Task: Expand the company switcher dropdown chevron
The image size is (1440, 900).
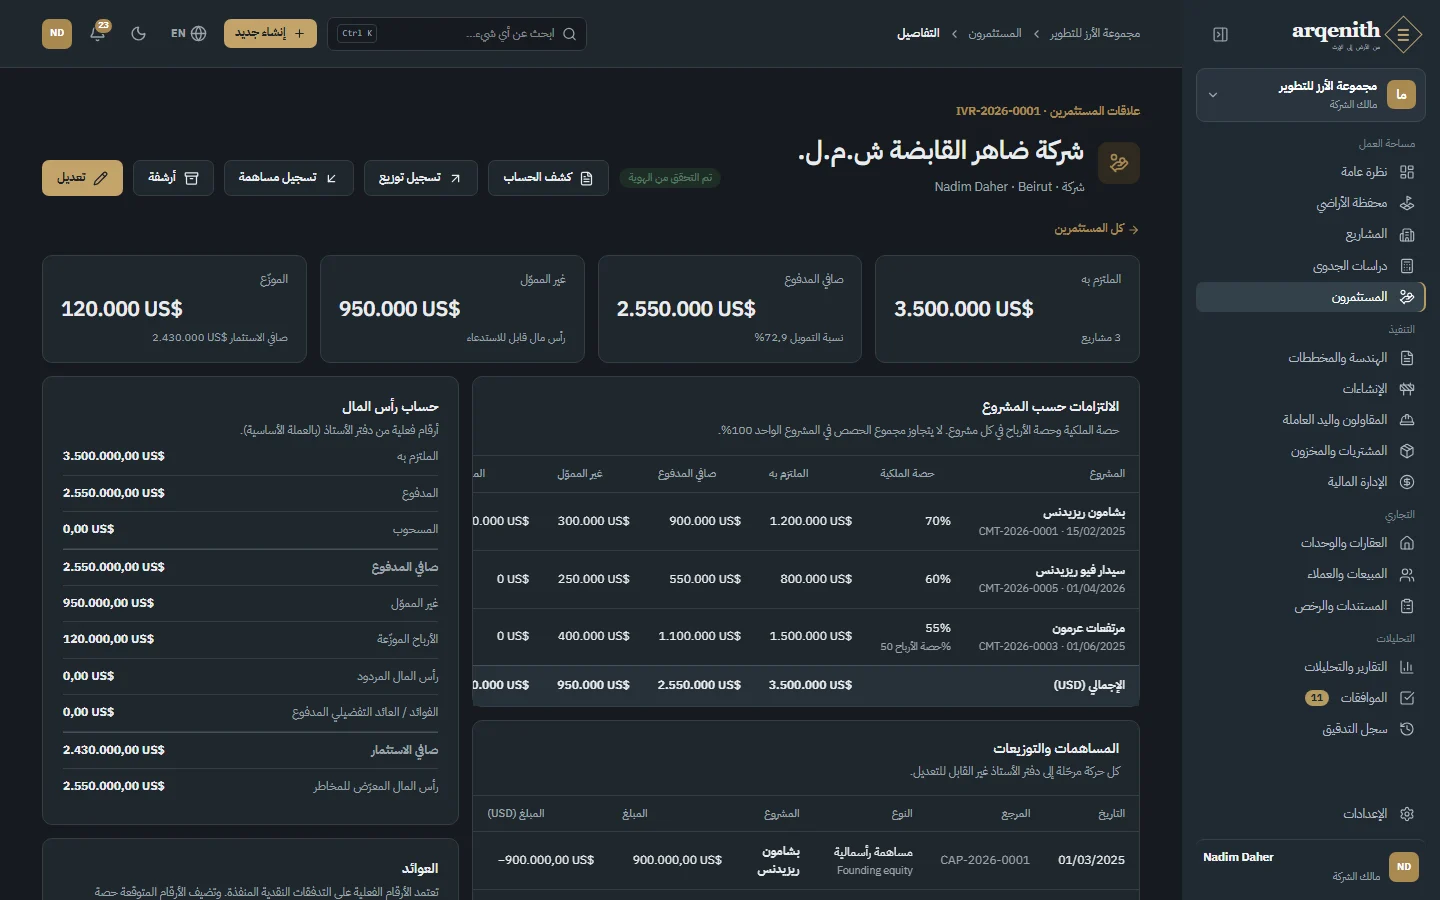Action: pyautogui.click(x=1213, y=95)
